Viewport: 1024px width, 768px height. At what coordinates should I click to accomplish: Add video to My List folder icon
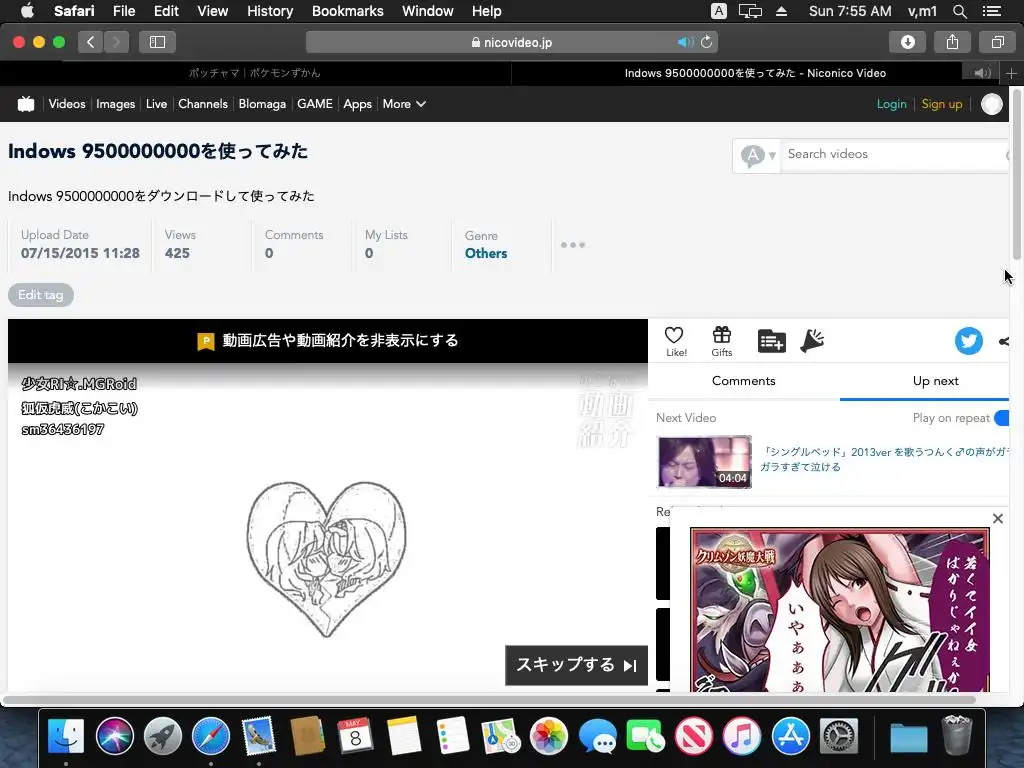click(x=771, y=341)
